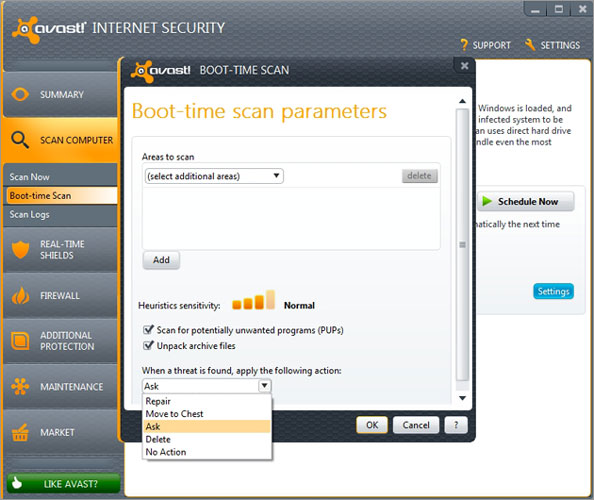594x500 pixels.
Task: Click the blue Settings button
Action: [x=553, y=291]
